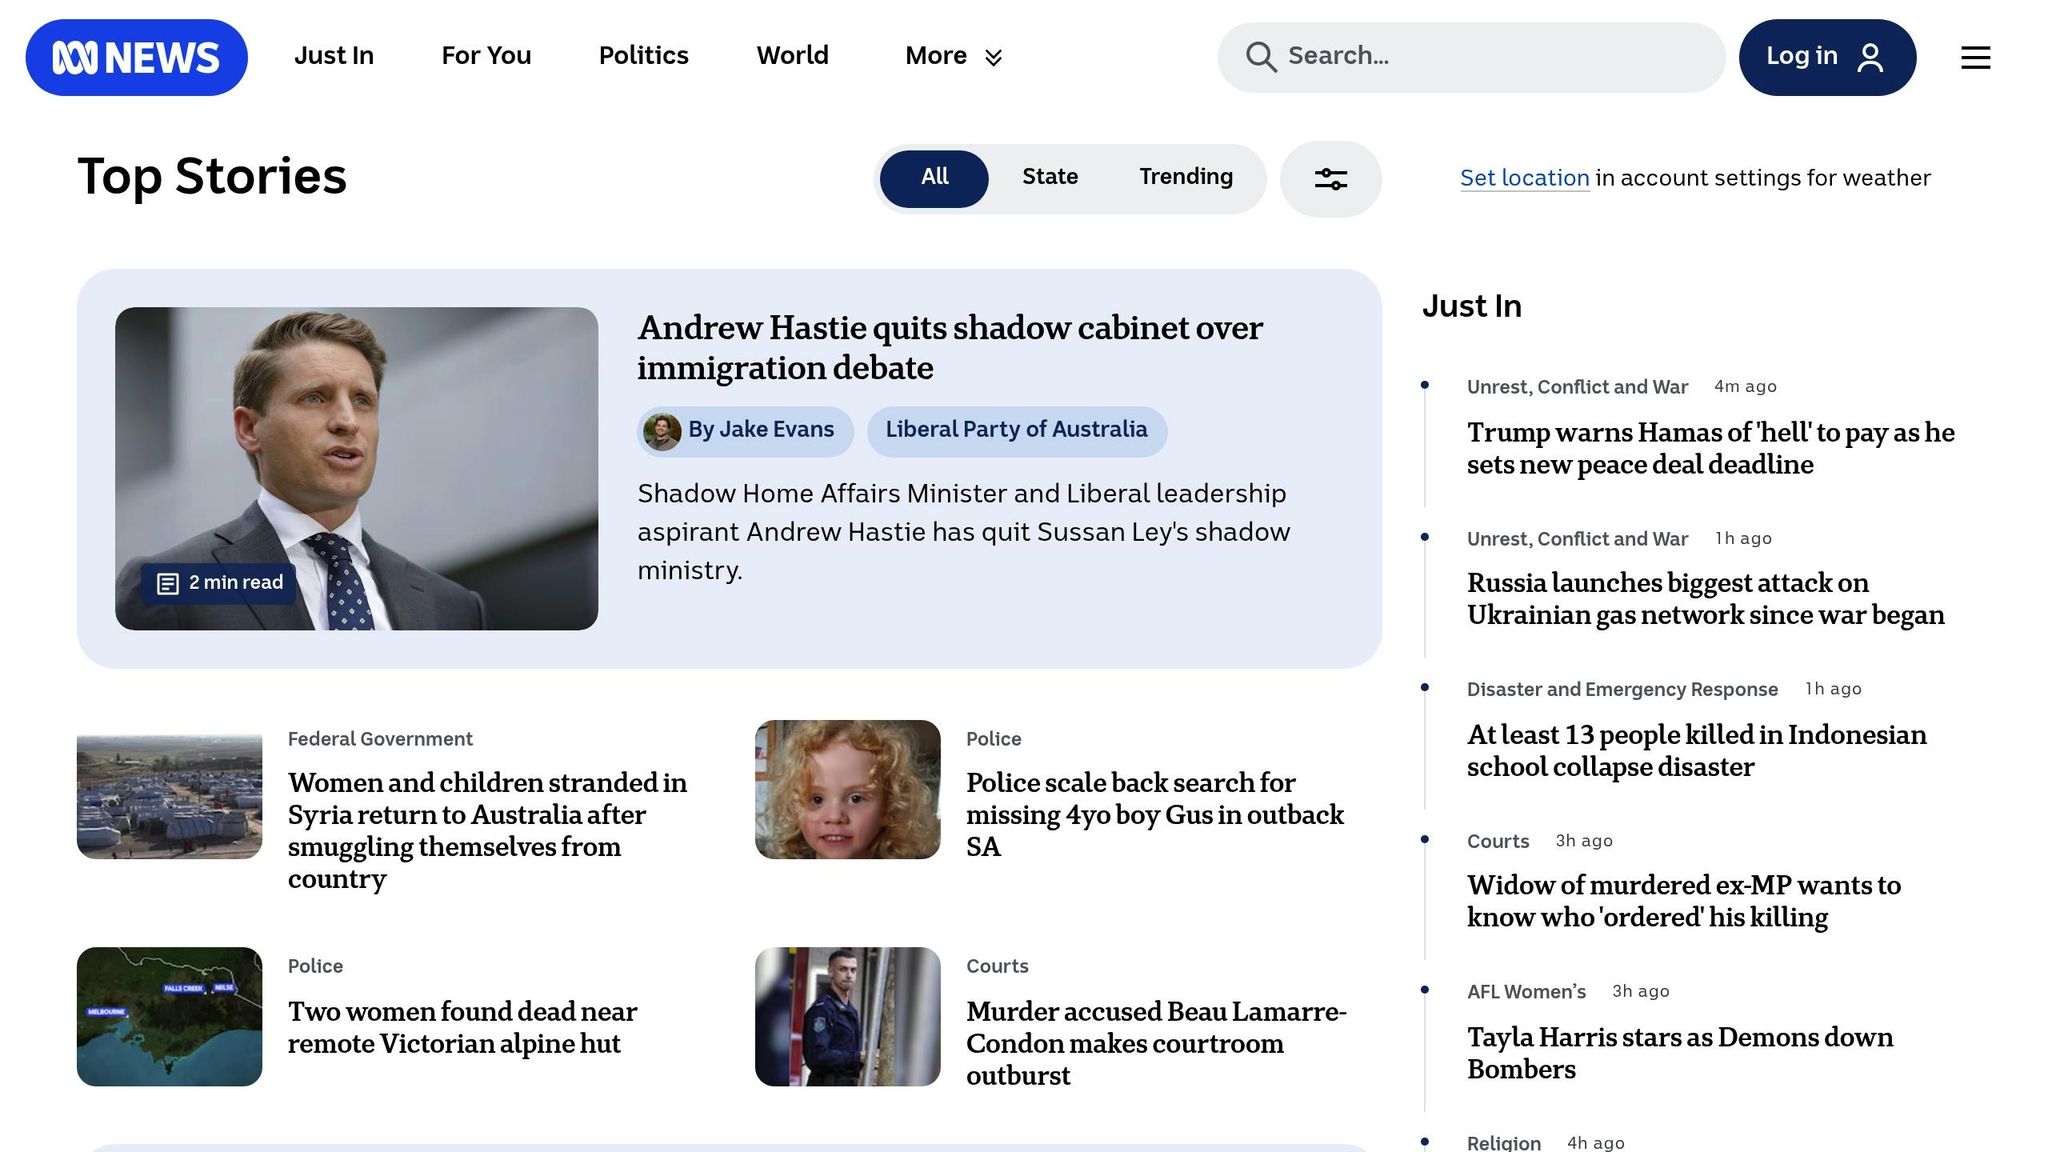The width and height of the screenshot is (2048, 1152).
Task: Open the filter settings sliders icon
Action: click(1330, 179)
